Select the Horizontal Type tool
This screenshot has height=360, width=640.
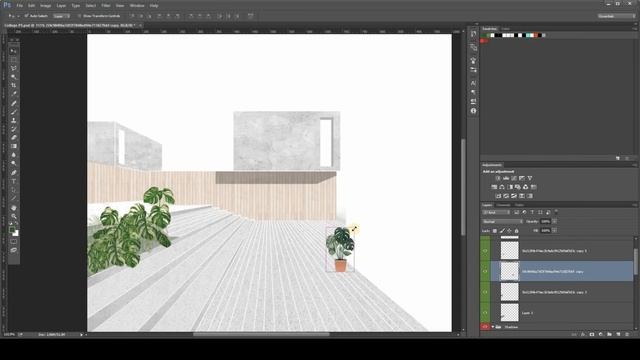pyautogui.click(x=13, y=181)
